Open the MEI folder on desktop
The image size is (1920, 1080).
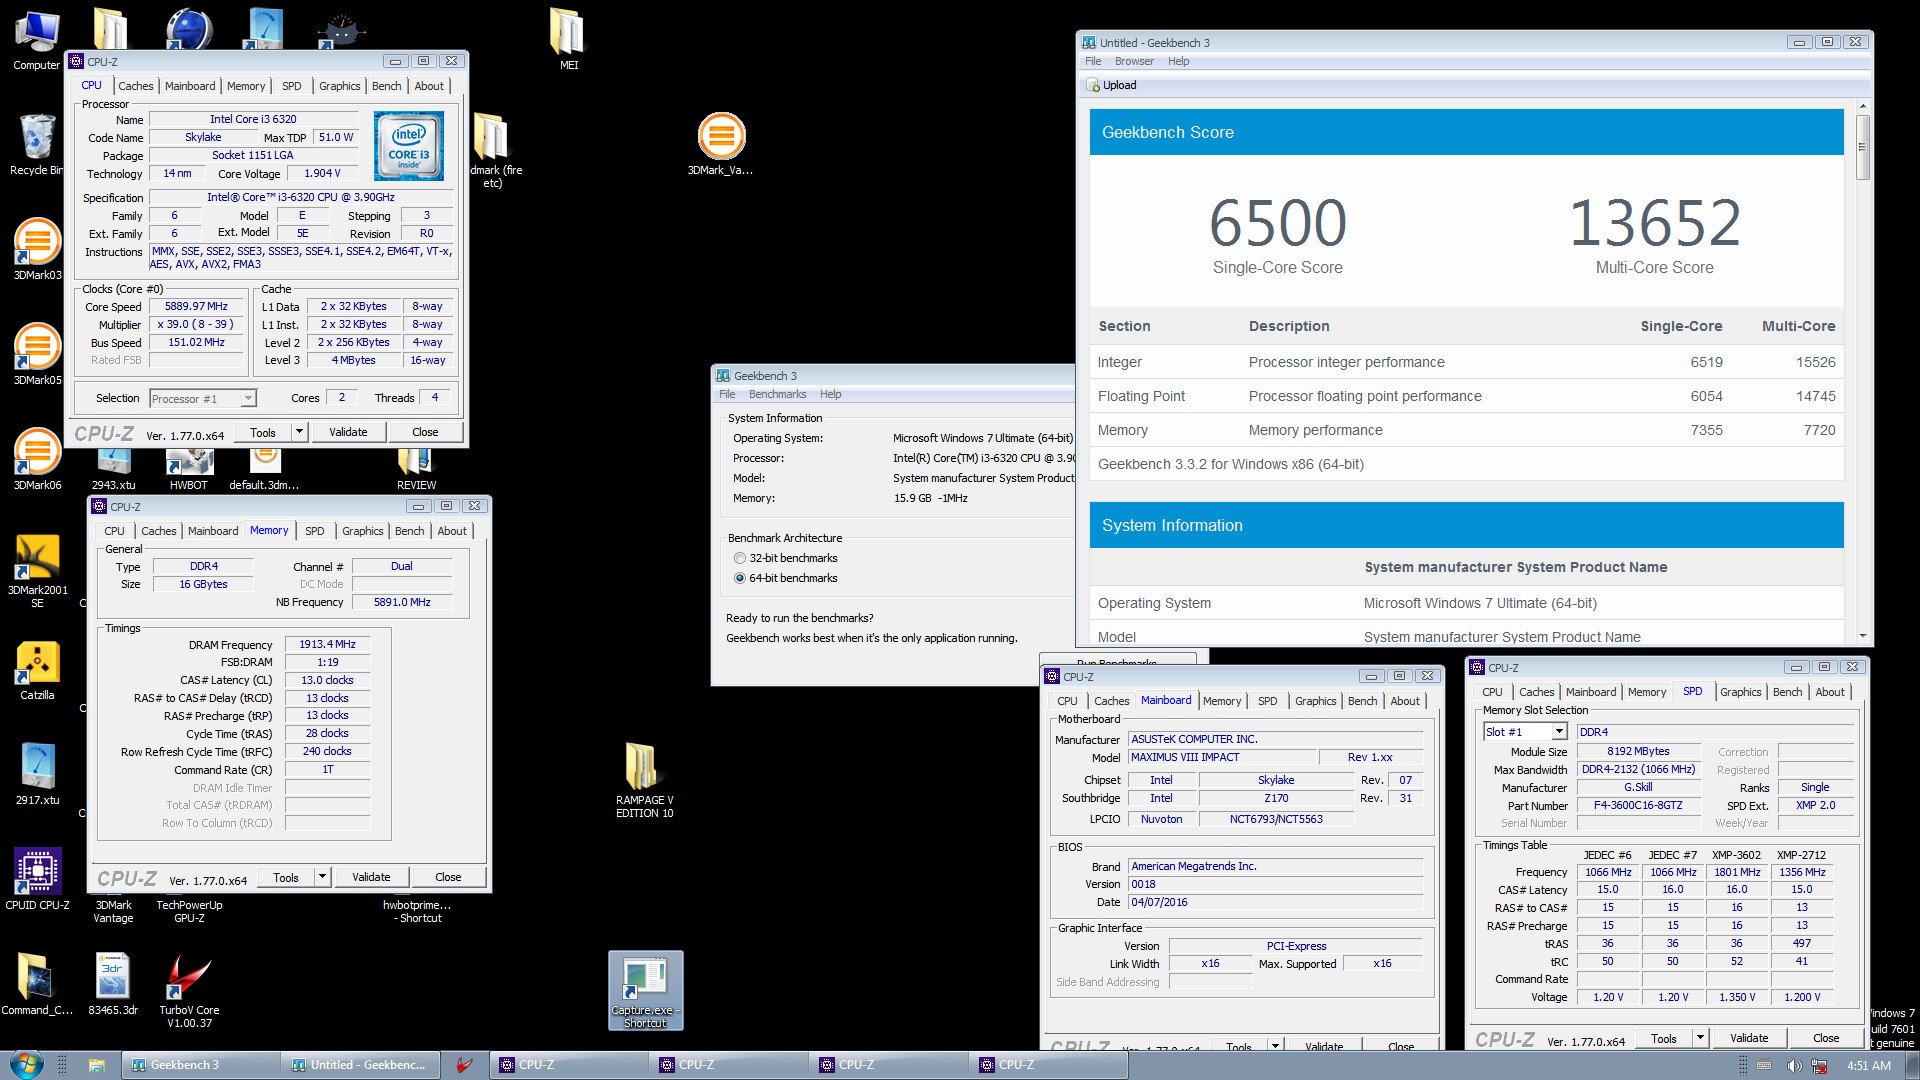click(567, 40)
